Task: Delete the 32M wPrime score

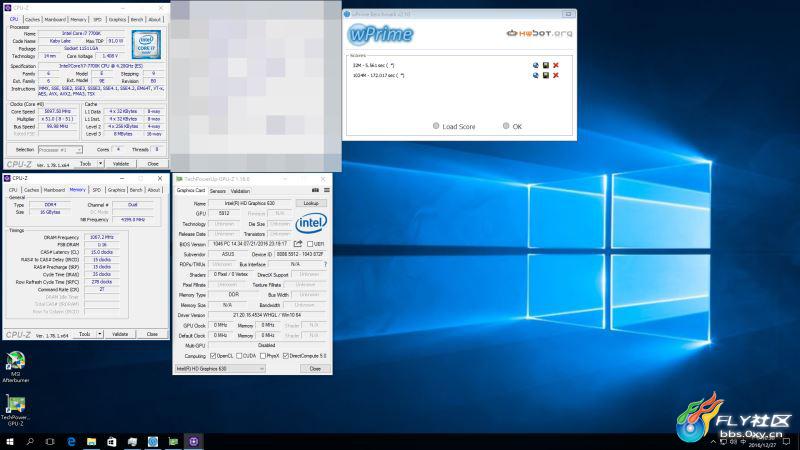Action: pos(556,65)
